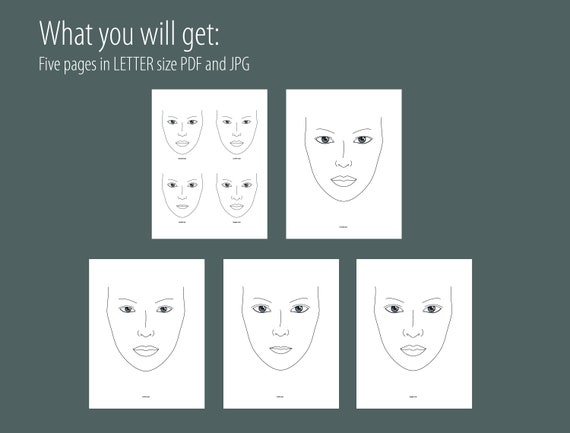Click the "What you will get:" heading
This screenshot has height=433, width=570.
(x=129, y=34)
